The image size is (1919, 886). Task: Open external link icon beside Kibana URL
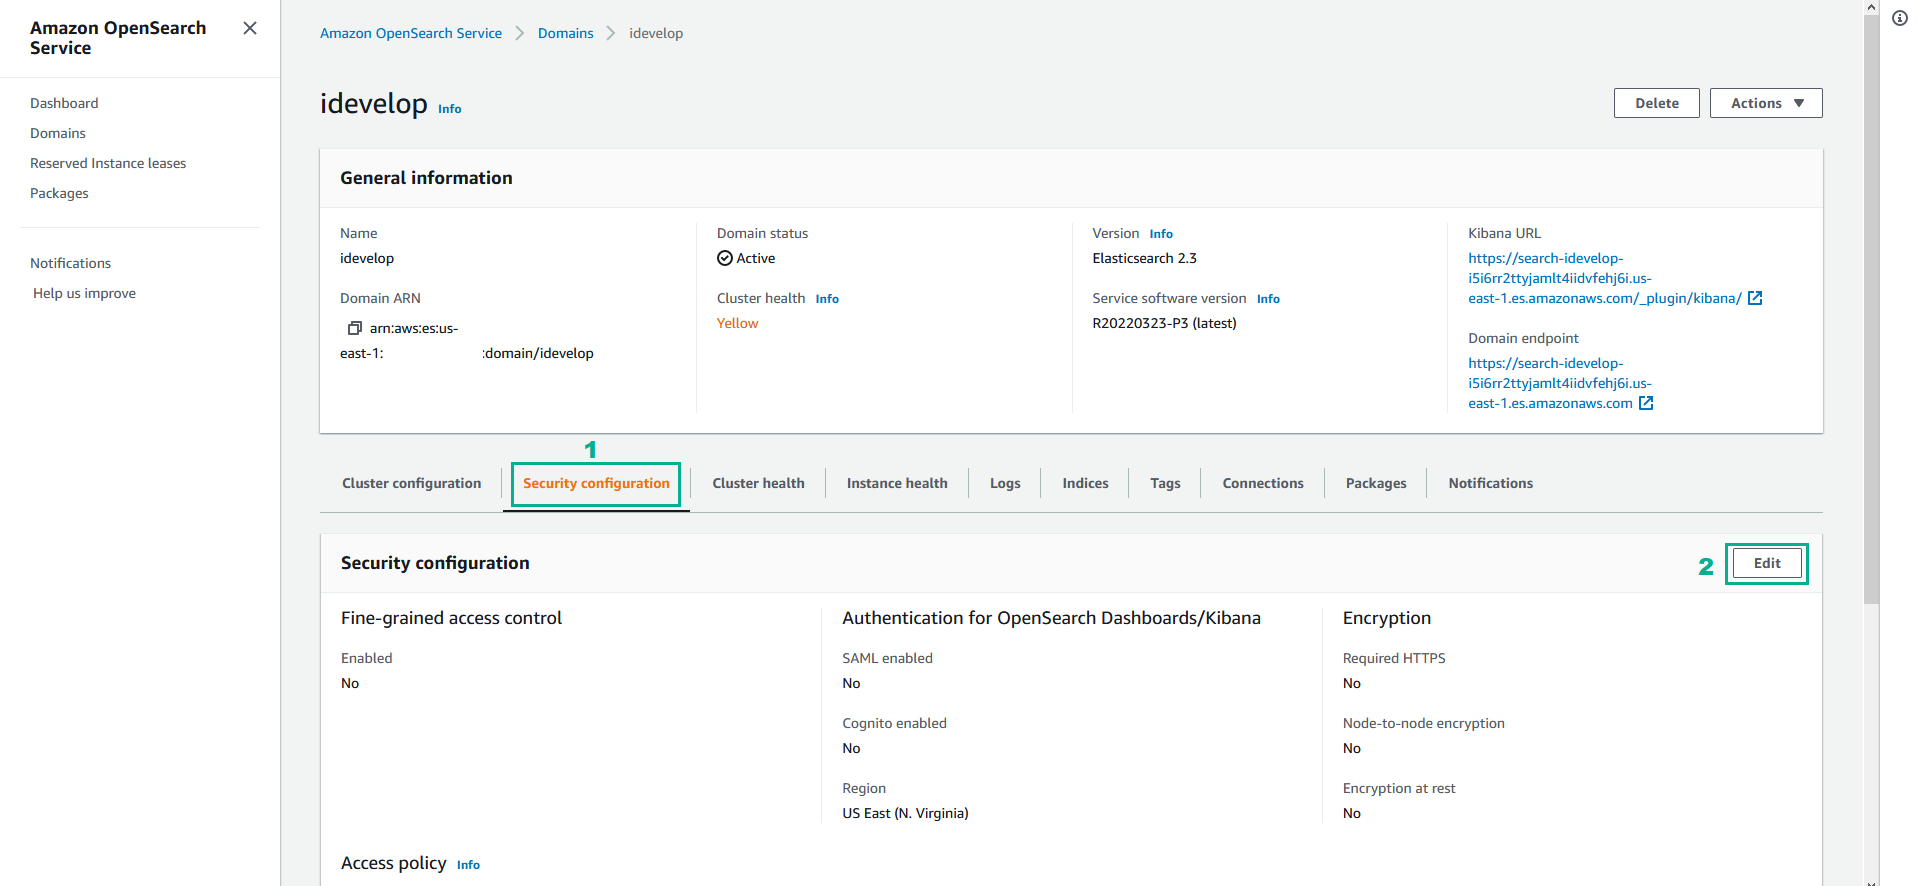click(1754, 298)
